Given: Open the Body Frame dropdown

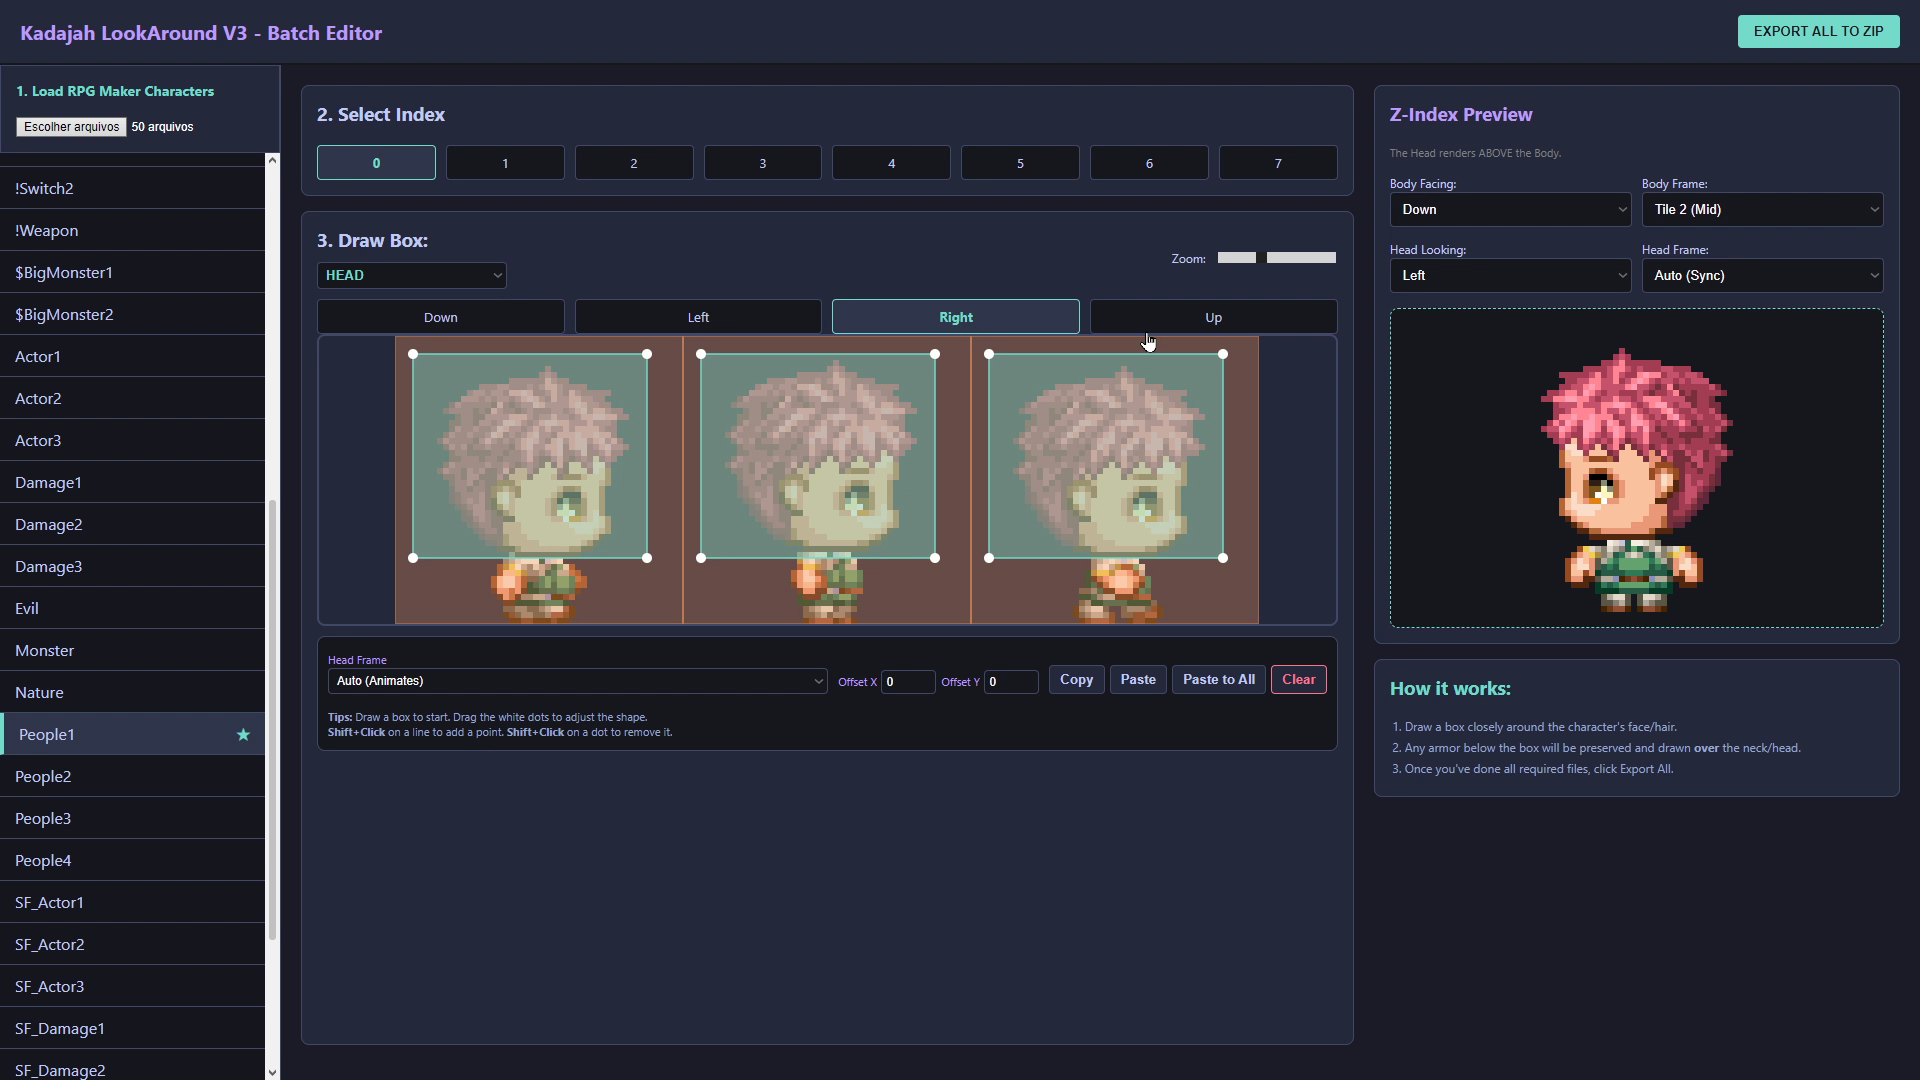Looking at the screenshot, I should click(x=1762, y=210).
